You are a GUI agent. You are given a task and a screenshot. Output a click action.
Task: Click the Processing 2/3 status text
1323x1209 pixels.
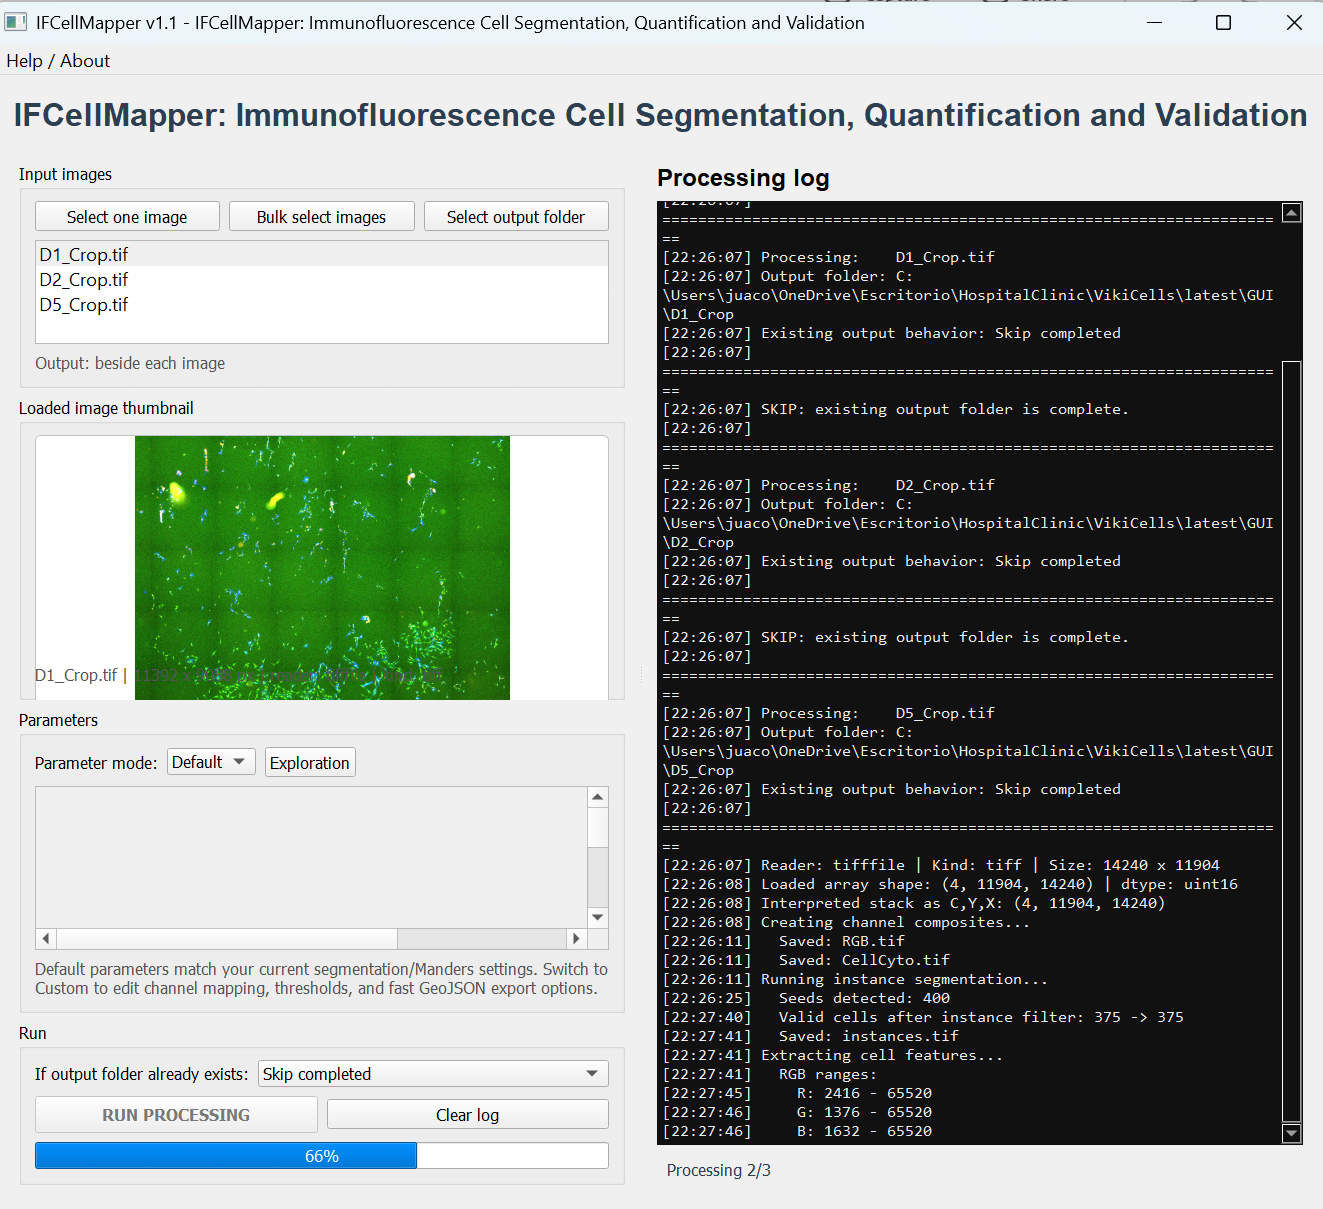click(719, 1170)
